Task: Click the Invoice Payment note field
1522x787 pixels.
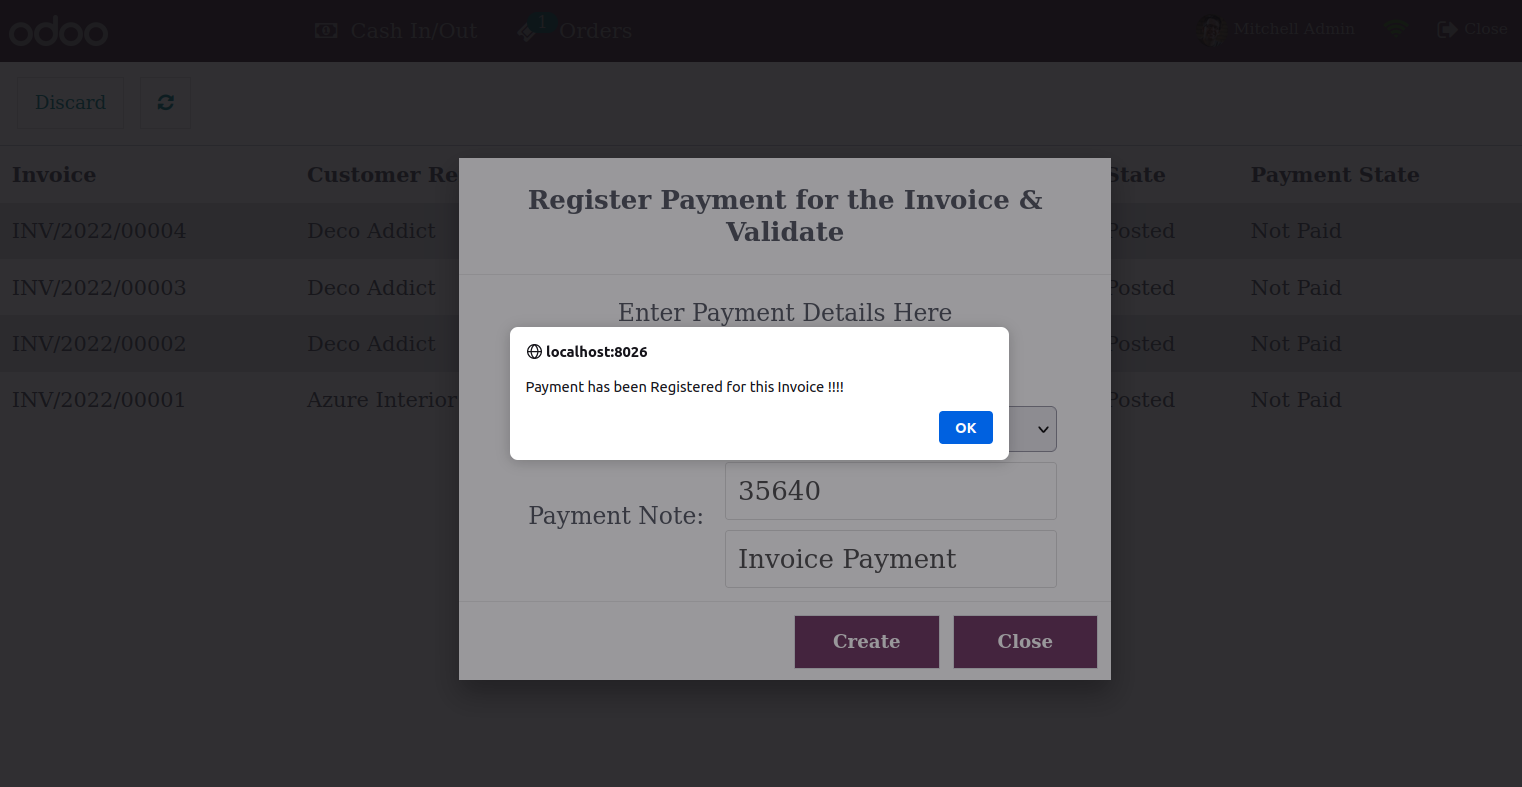Action: (891, 559)
